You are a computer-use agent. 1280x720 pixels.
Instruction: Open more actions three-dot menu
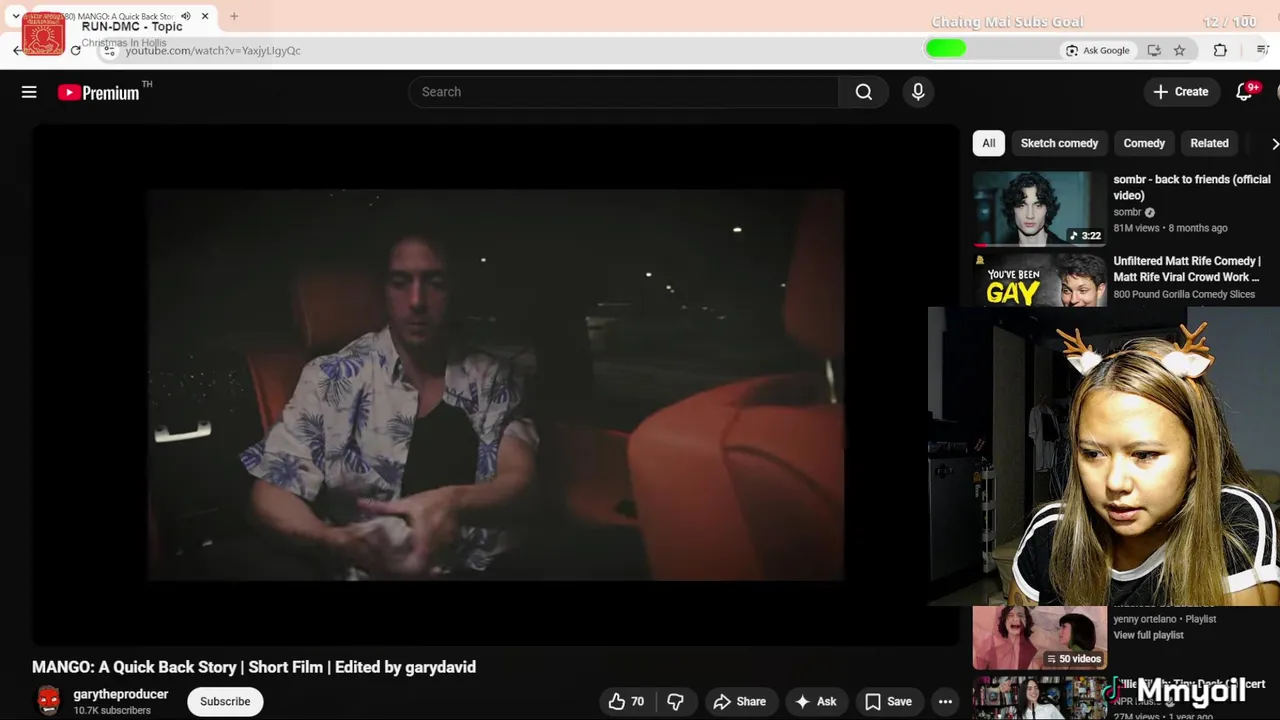(x=945, y=702)
